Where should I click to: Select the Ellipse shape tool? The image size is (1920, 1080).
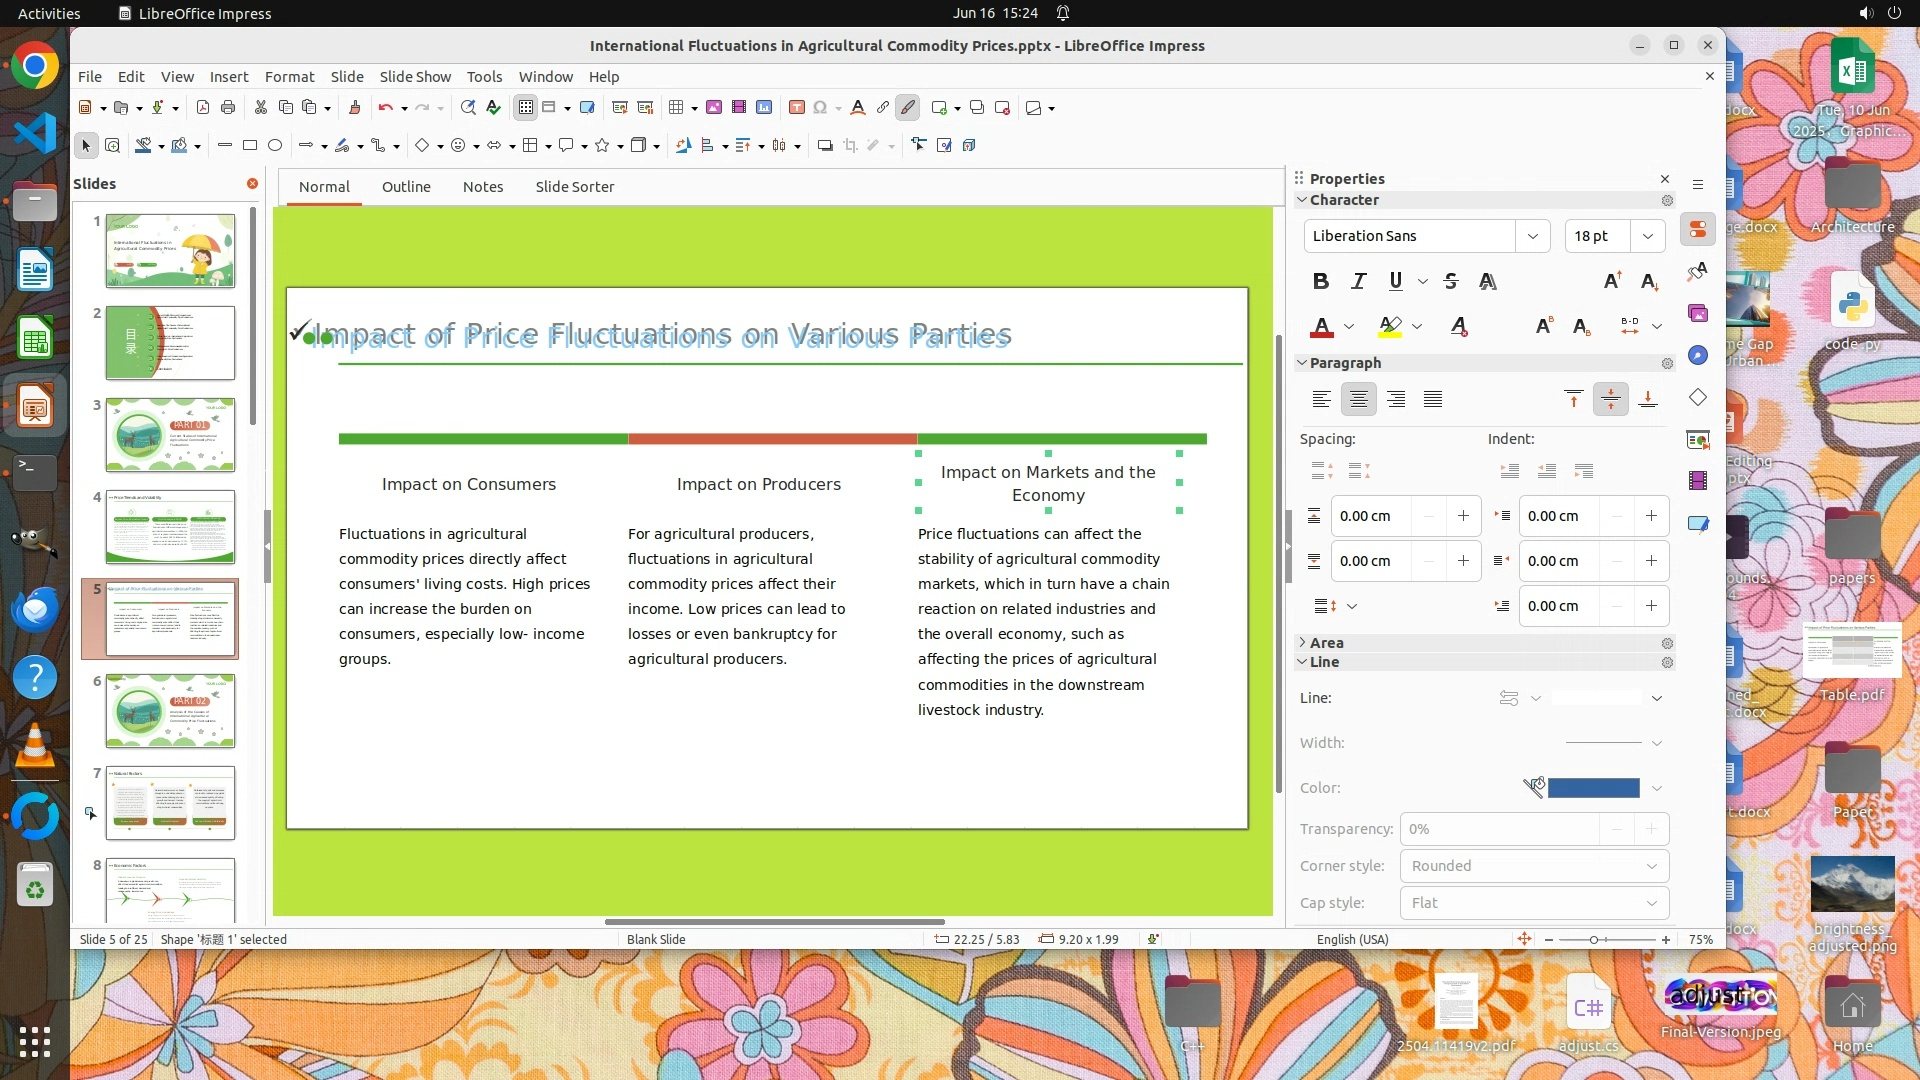275,146
